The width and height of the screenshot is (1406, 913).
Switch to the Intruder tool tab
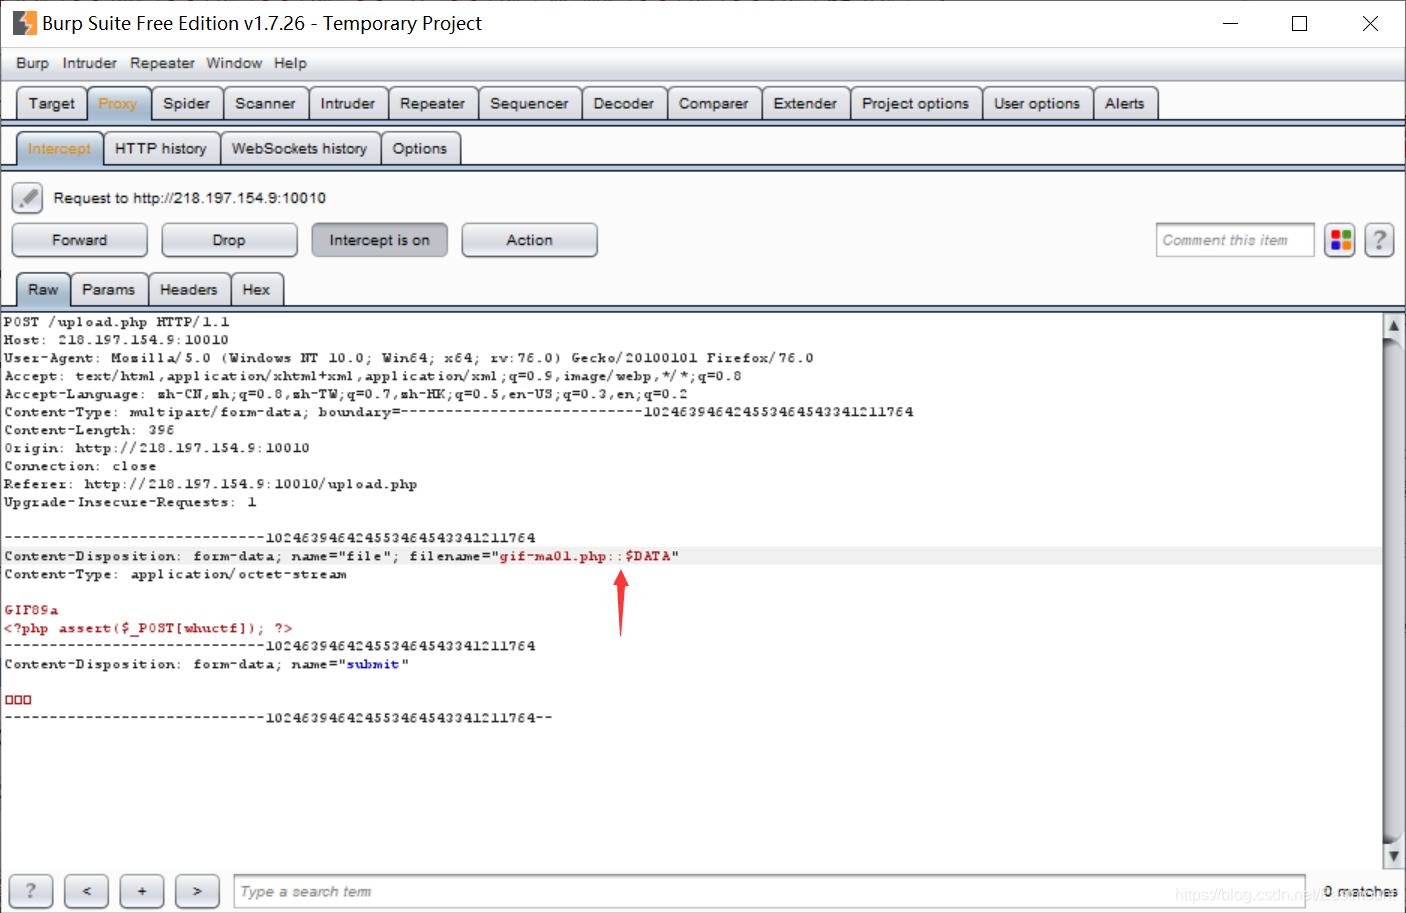[348, 104]
